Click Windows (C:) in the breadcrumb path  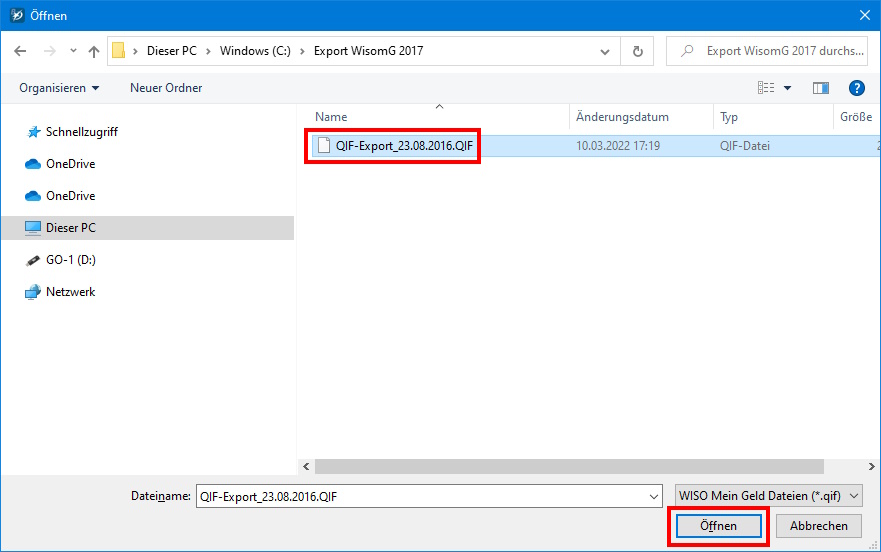256,51
